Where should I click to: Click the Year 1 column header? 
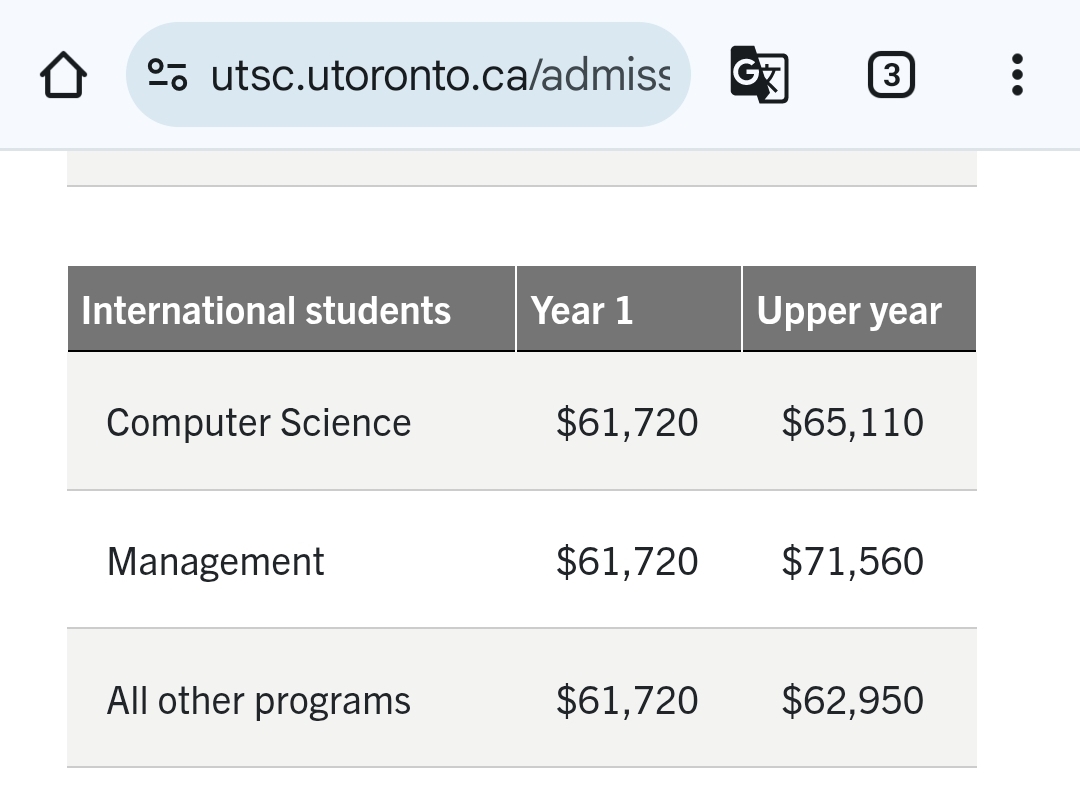(629, 309)
